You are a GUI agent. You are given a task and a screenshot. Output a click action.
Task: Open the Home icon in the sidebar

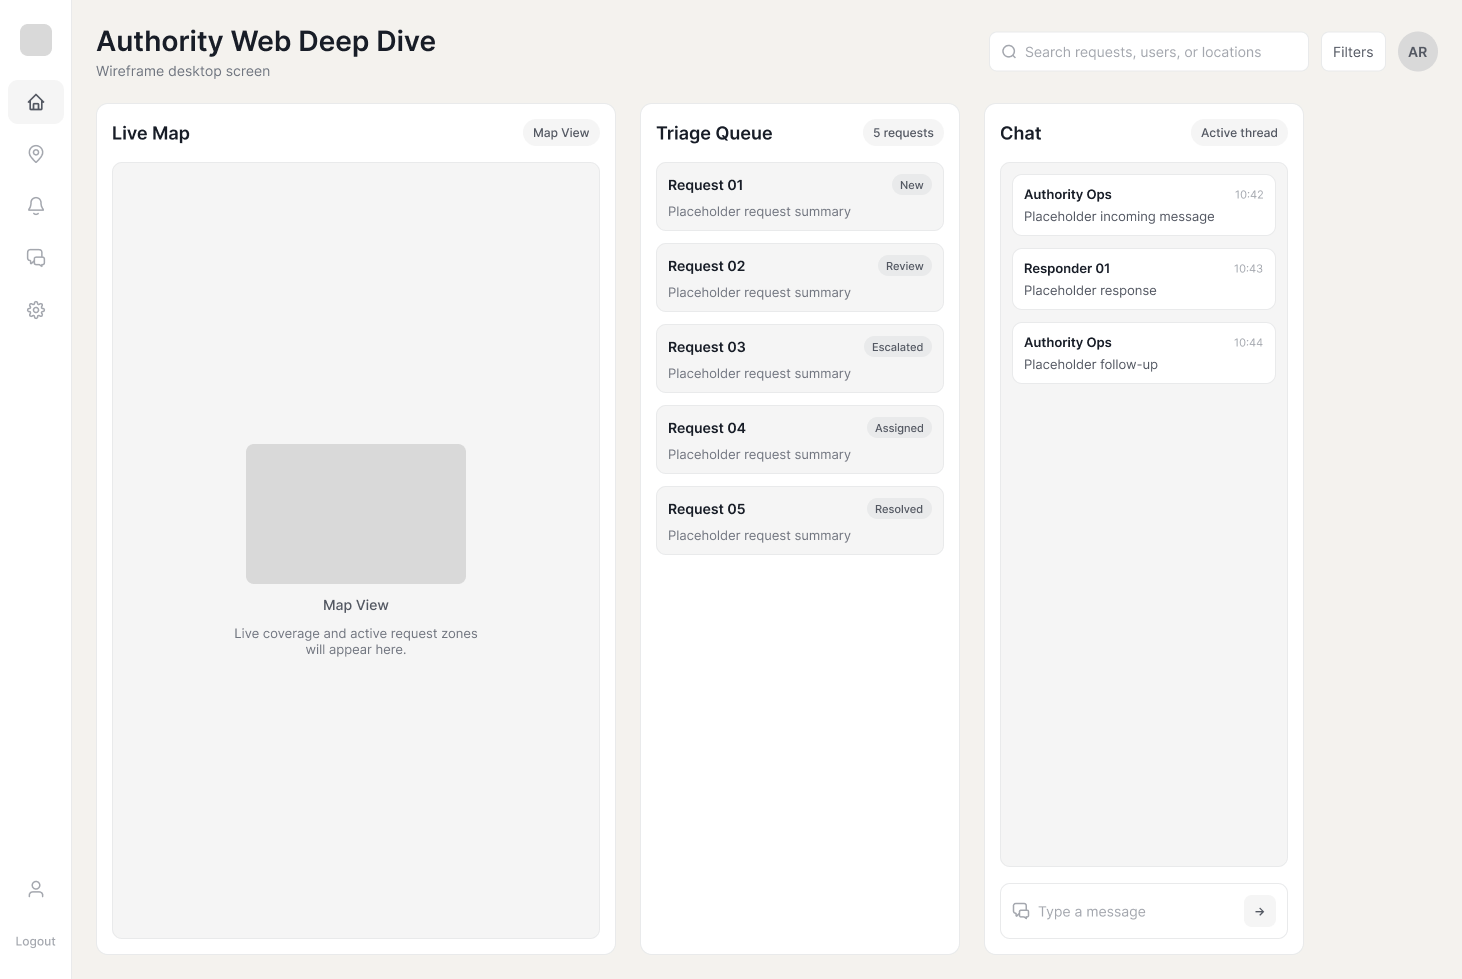click(36, 102)
